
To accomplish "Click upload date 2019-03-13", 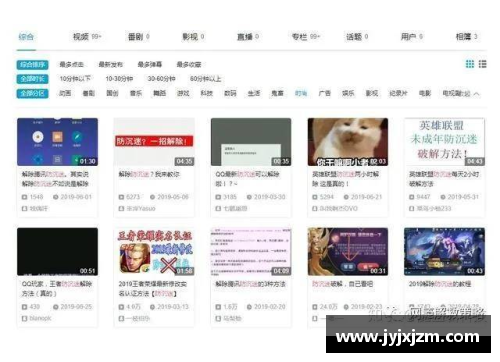I will coord(173,307).
